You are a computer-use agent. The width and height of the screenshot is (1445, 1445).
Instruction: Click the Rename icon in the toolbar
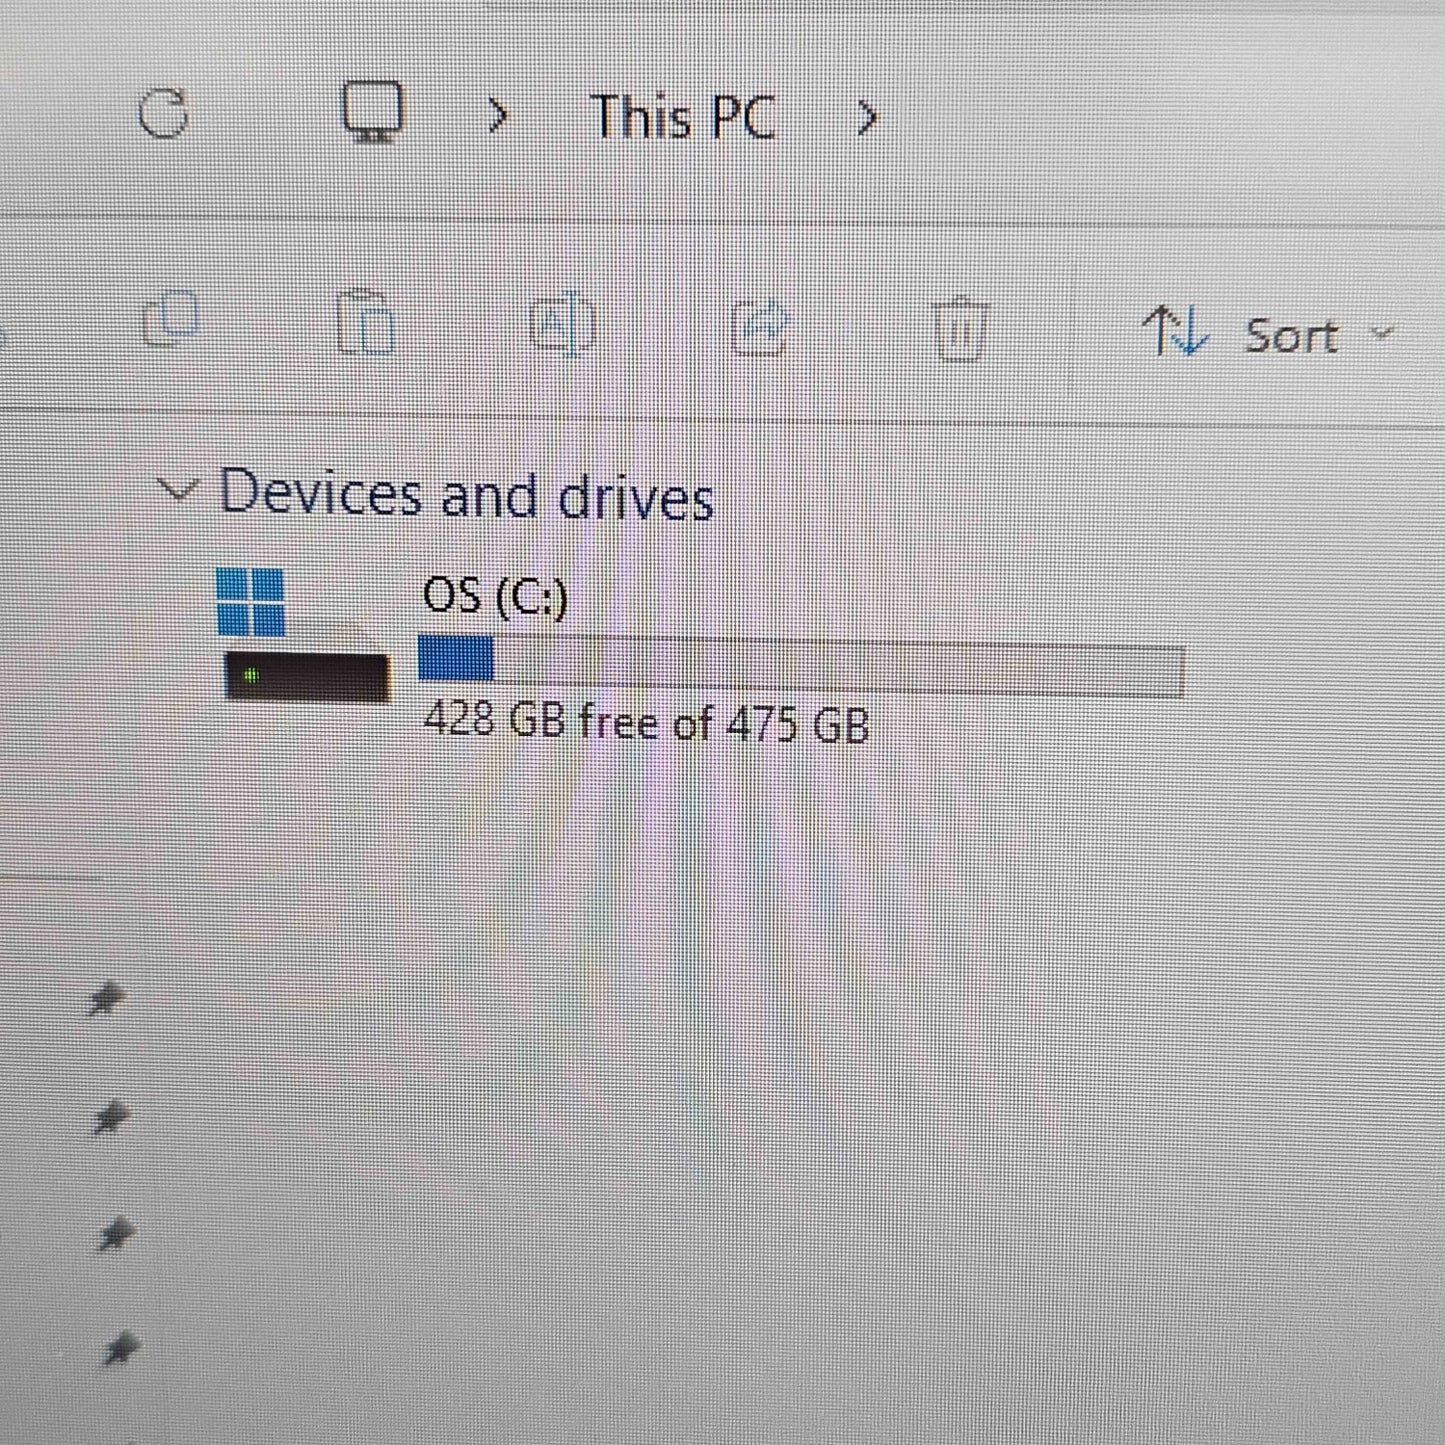(562, 324)
